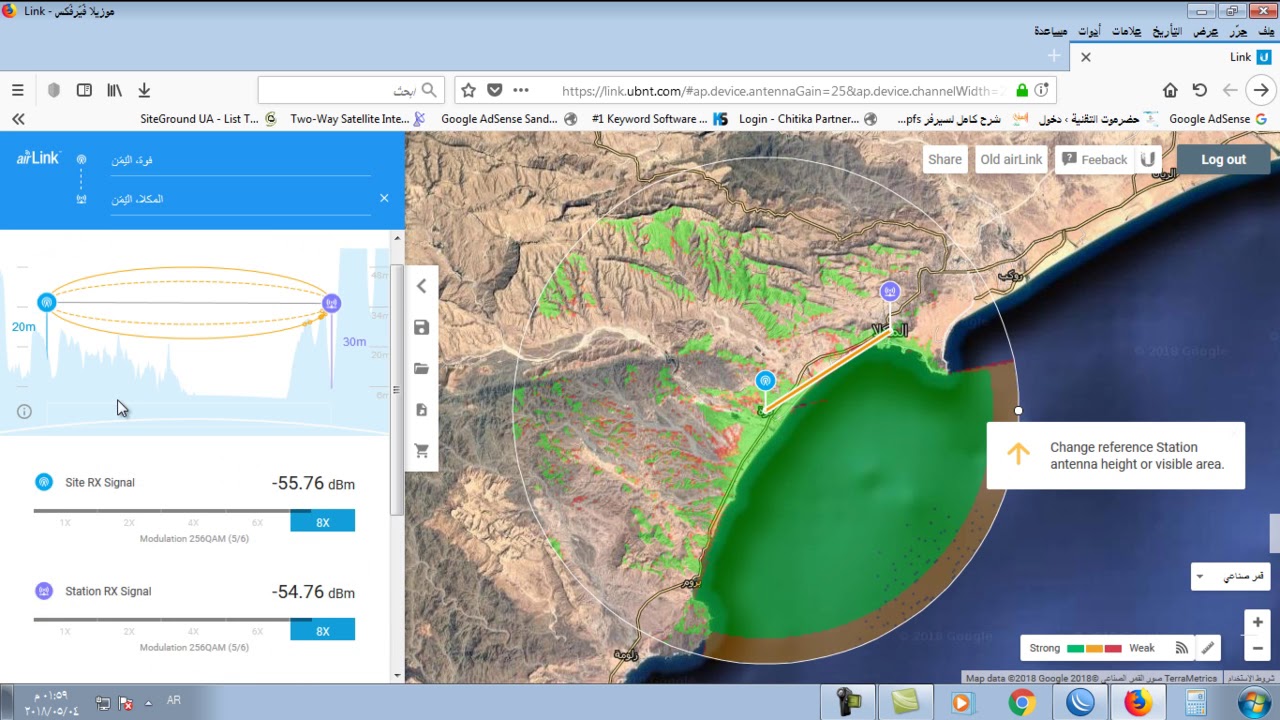This screenshot has width=1280, height=720.
Task: Click the Firefox search box
Action: [x=350, y=90]
